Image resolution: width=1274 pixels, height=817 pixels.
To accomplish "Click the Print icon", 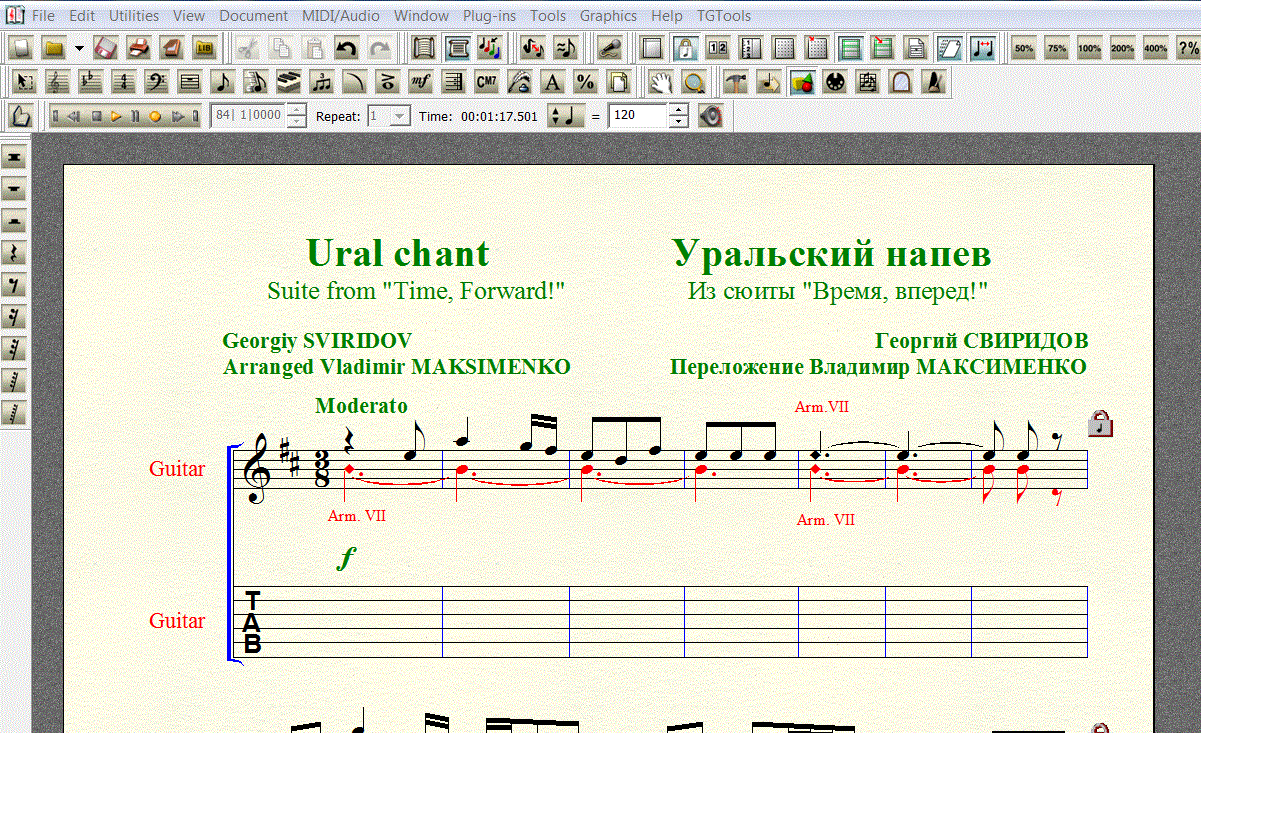I will 139,48.
